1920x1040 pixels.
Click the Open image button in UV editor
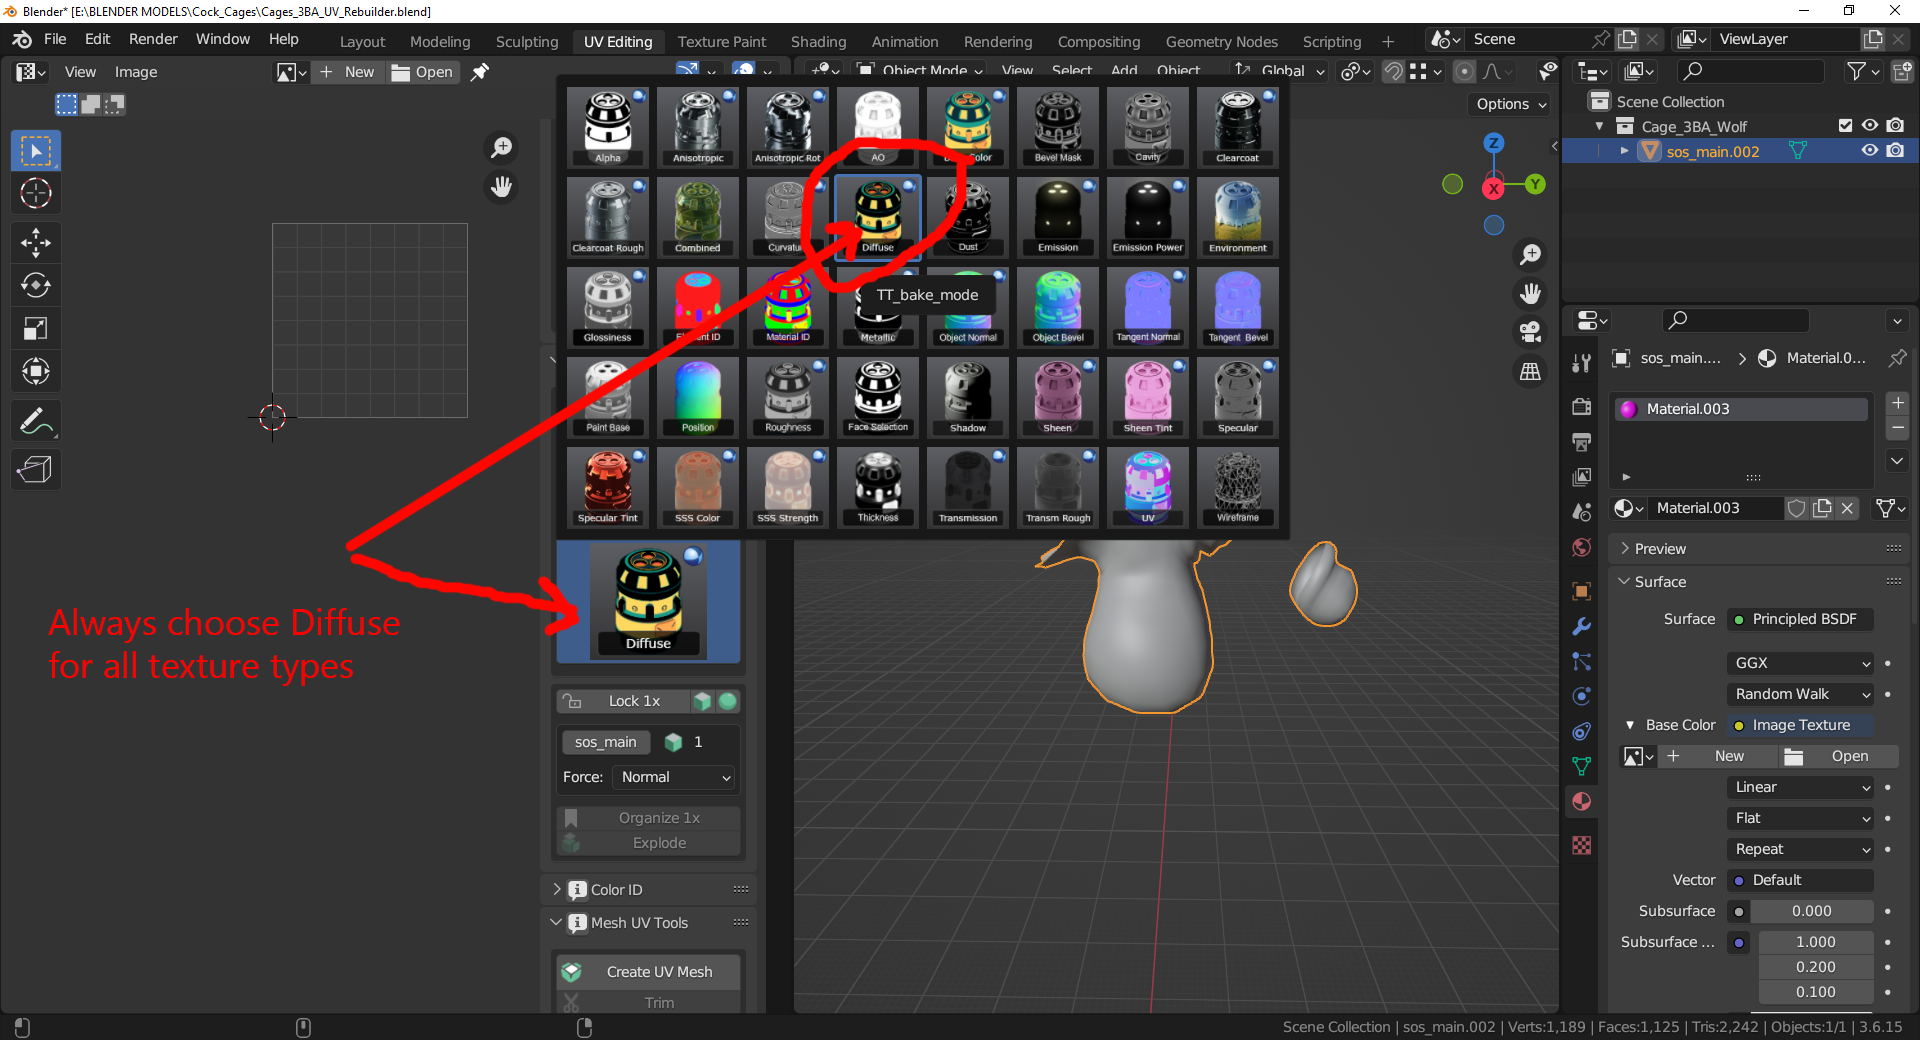(x=423, y=72)
